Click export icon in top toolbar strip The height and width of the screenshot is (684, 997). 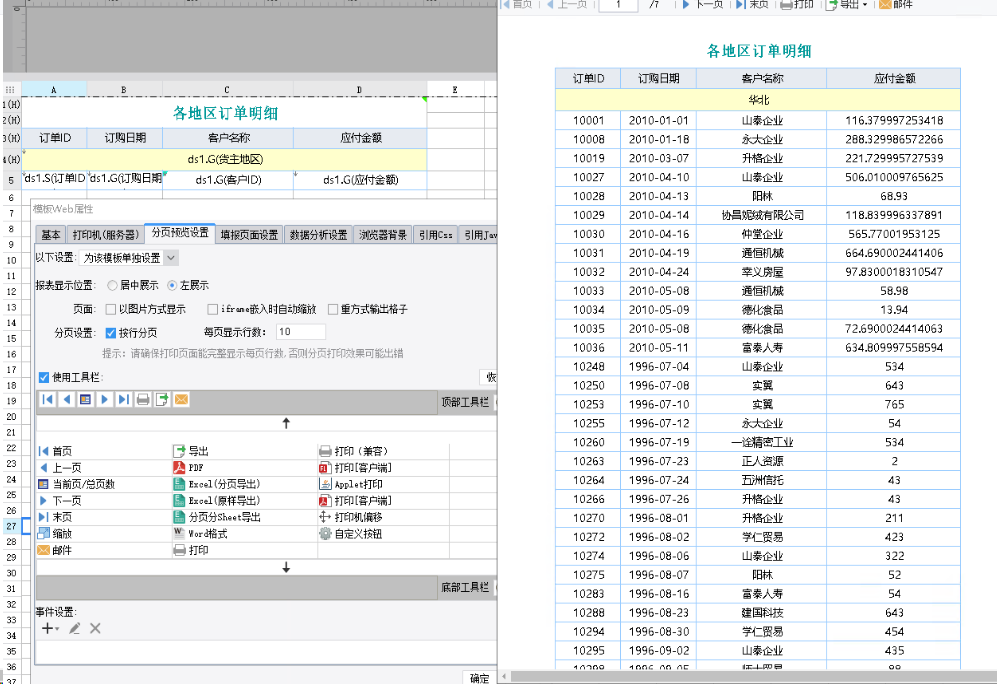(x=162, y=399)
